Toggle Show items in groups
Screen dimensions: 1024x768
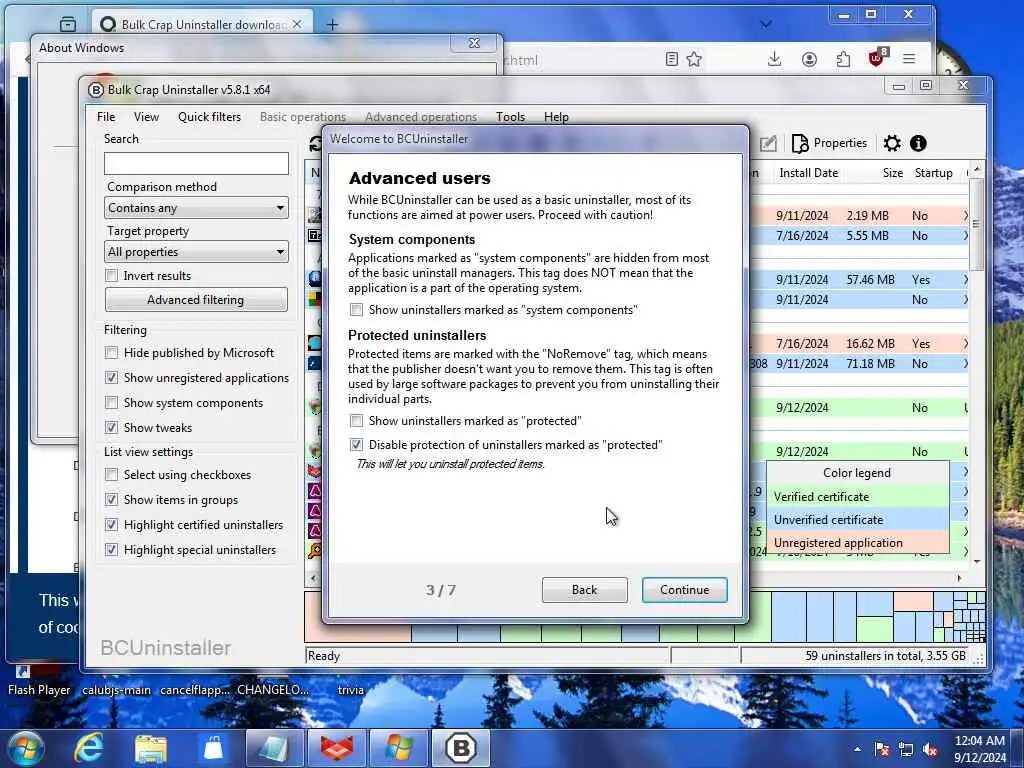[x=112, y=500]
